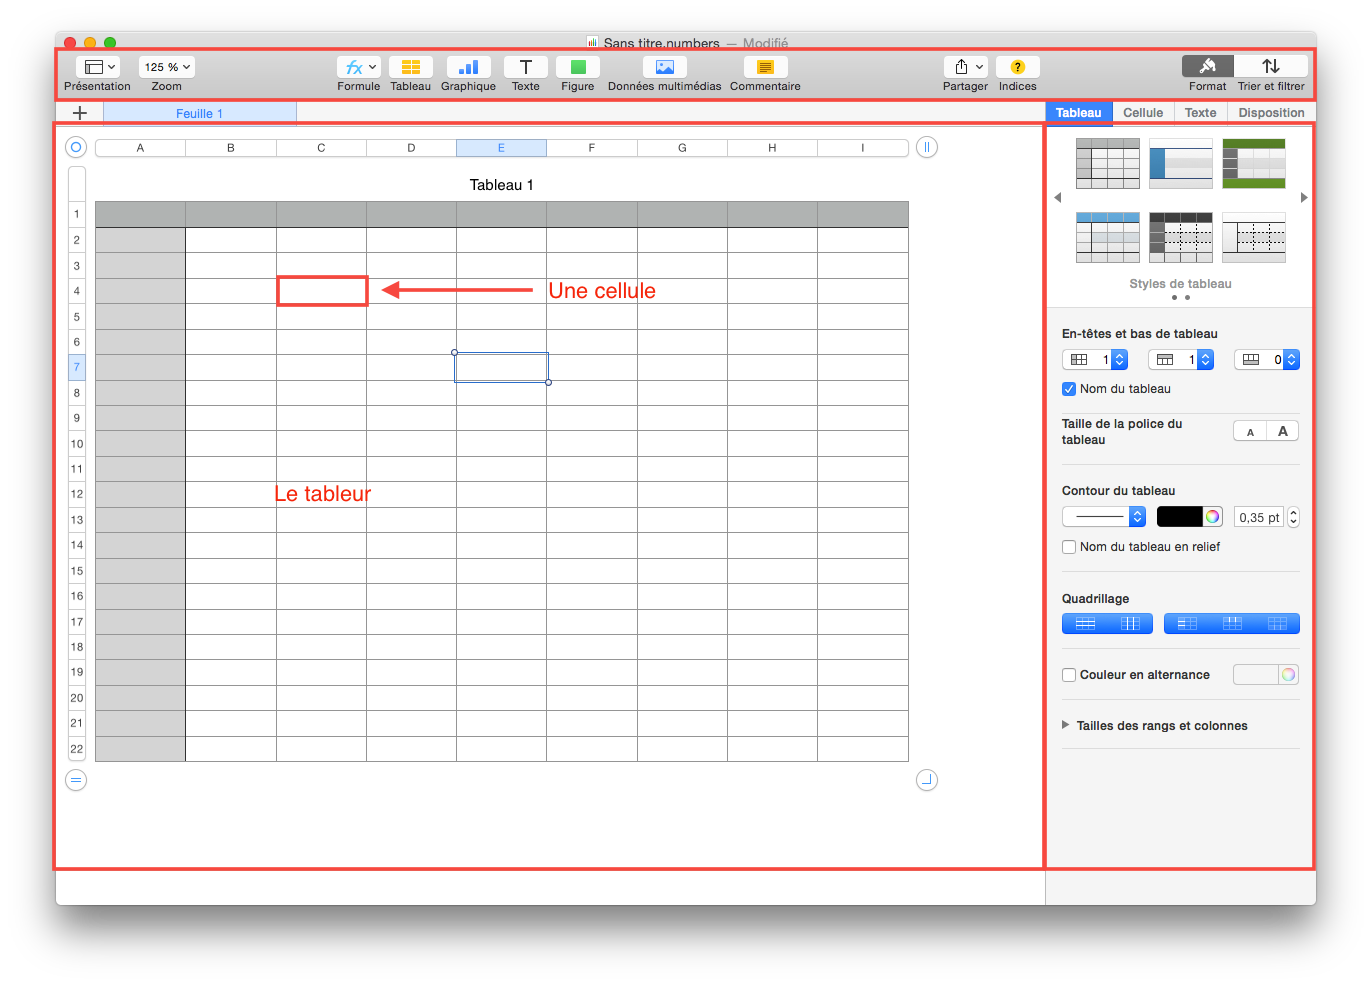
Task: Toggle footer row gridlines button
Action: 1277,624
